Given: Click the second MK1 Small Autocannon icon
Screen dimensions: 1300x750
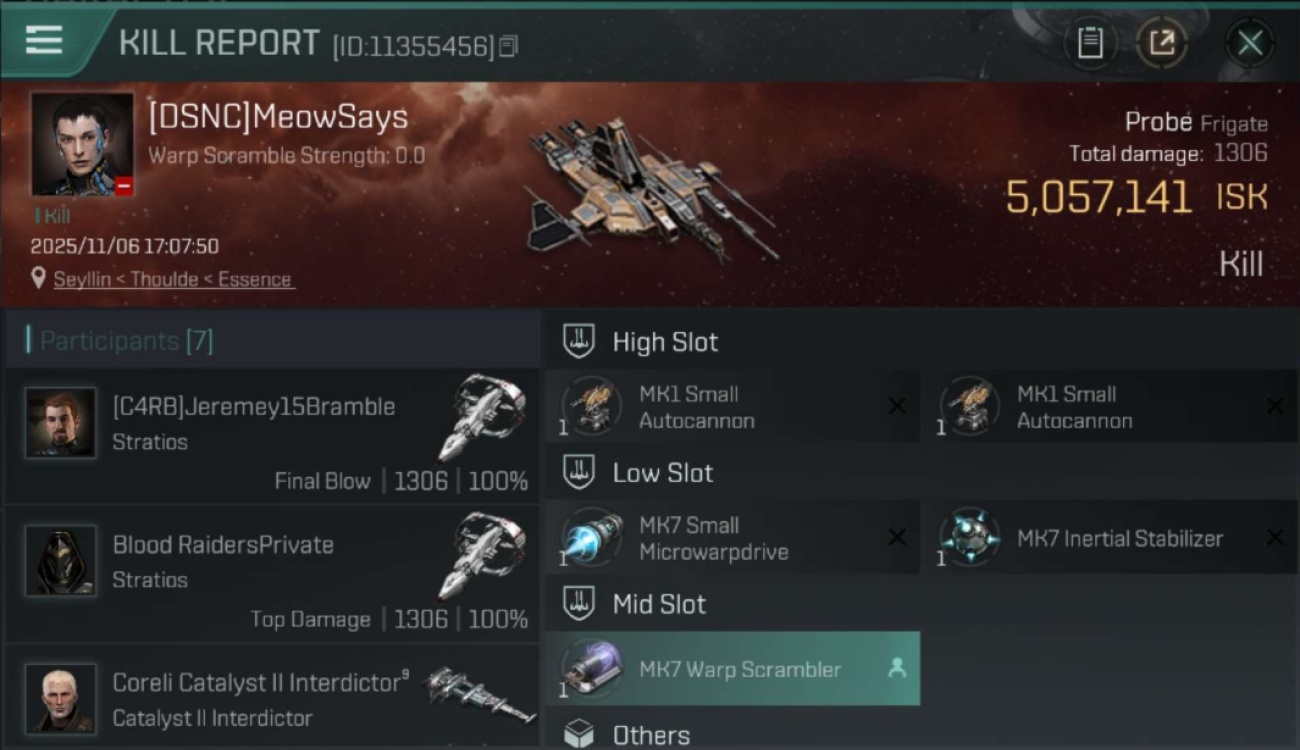Looking at the screenshot, I should coord(968,406).
